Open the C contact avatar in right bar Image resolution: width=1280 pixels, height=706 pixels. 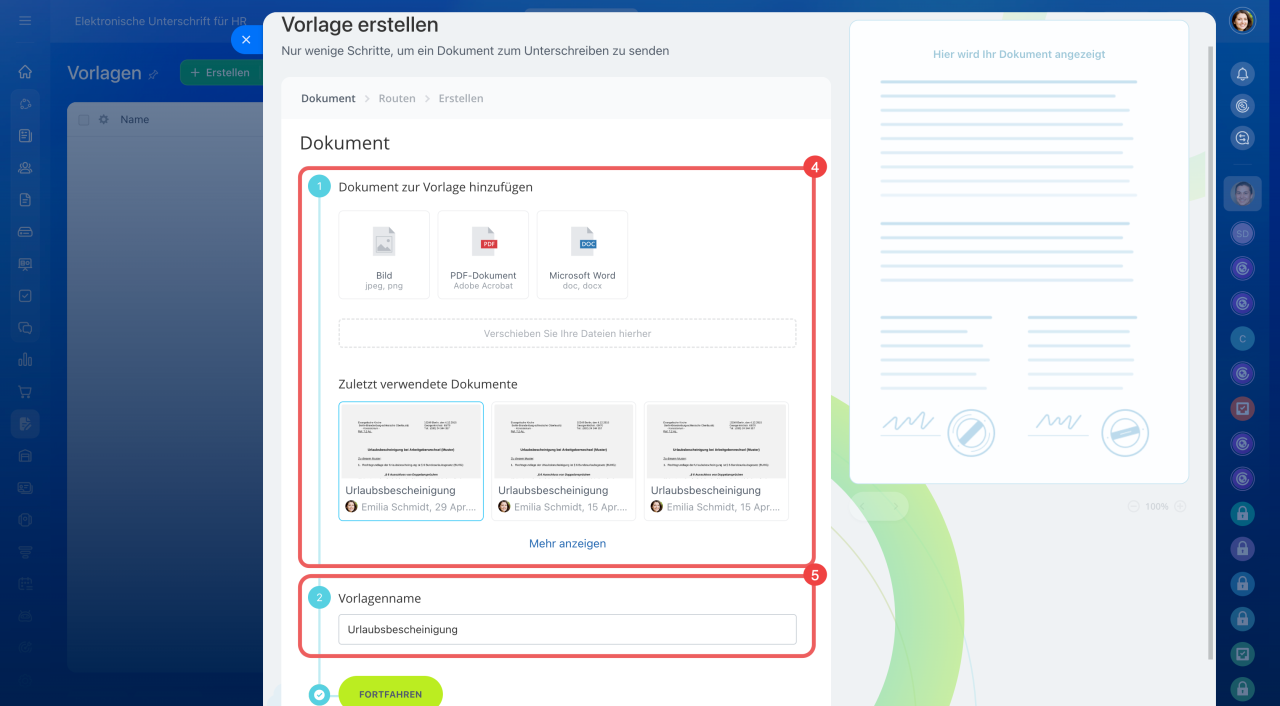tap(1242, 338)
